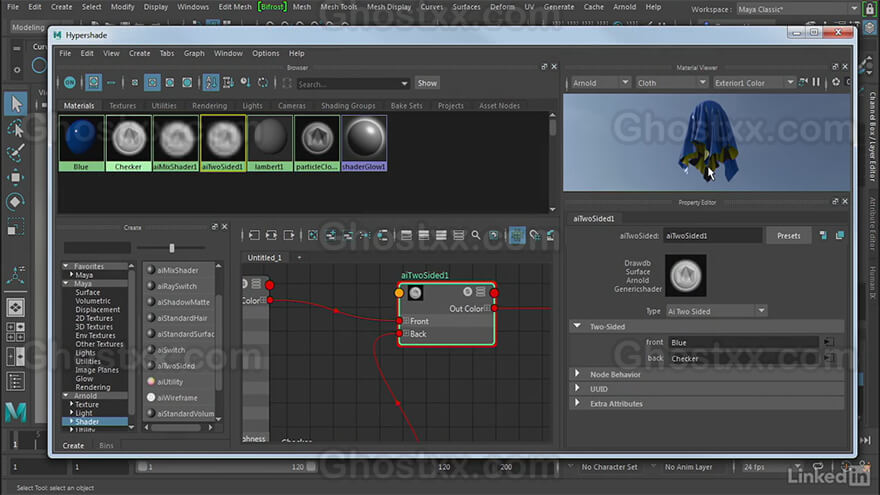Open the Graph menu in Hypershade
The height and width of the screenshot is (495, 880).
point(194,53)
